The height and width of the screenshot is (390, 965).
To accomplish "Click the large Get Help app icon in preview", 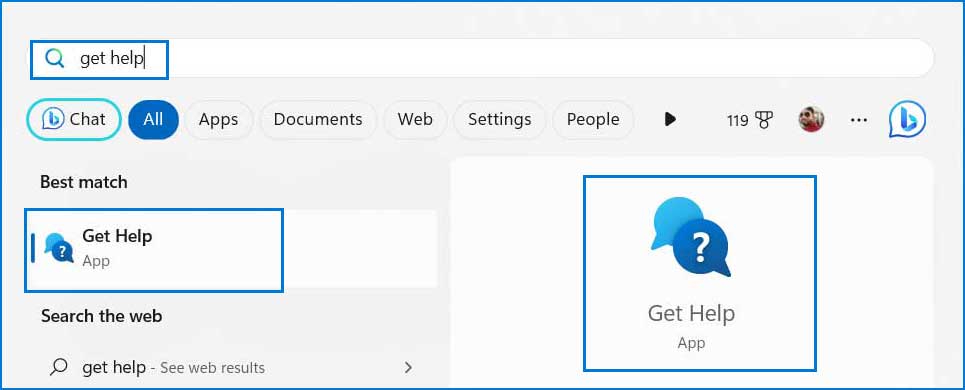I will coord(691,237).
